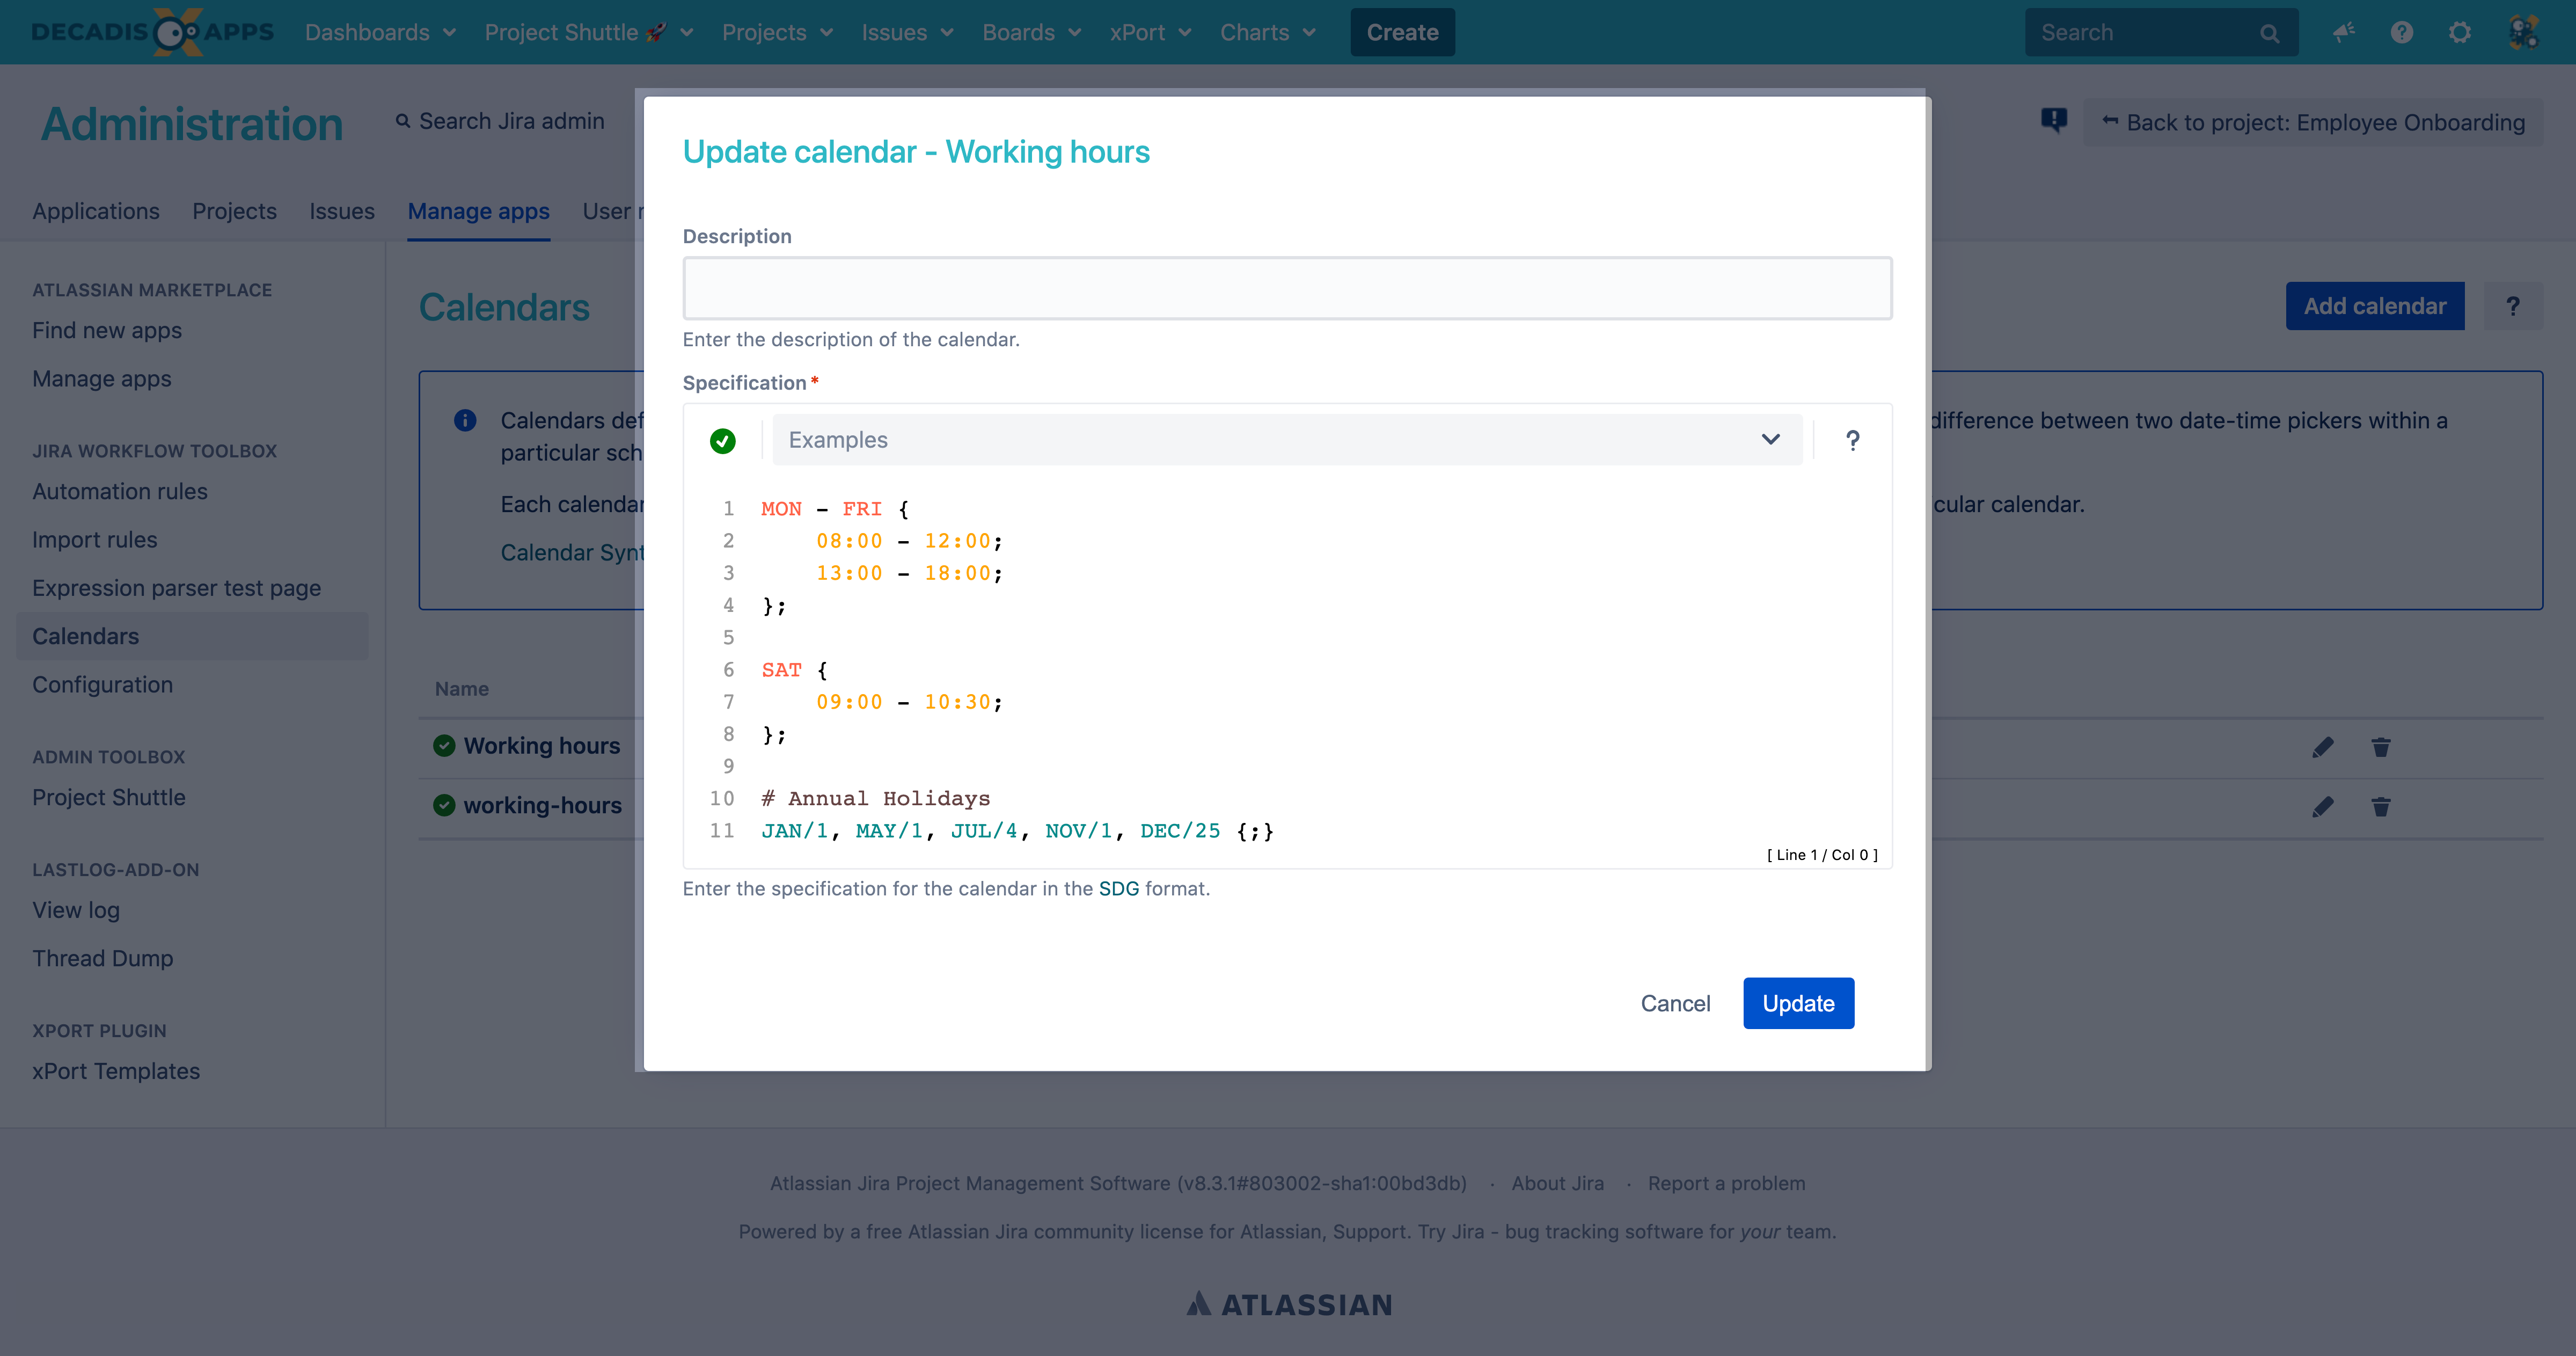
Task: Open the user profile avatar
Action: 2523,32
